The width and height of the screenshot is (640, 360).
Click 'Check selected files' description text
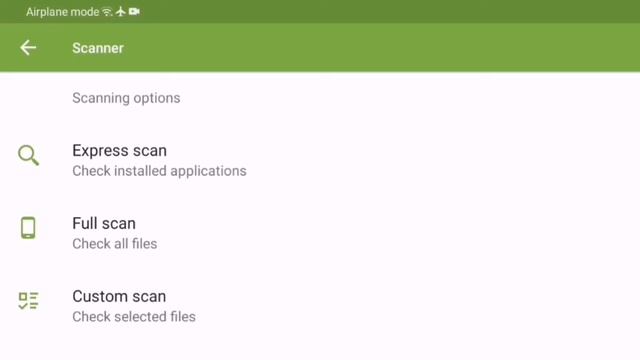[134, 317]
